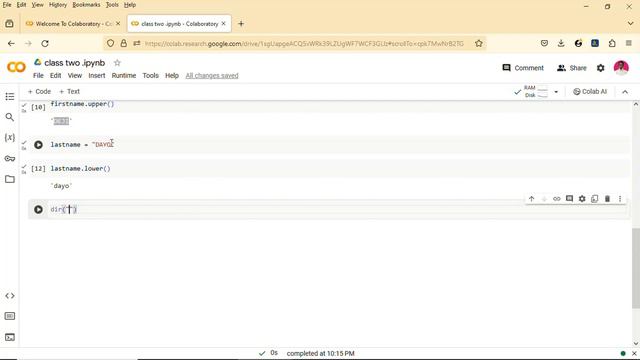Screen dimensions: 640x360
Task: Open Colab settings gear in header
Action: [x=600, y=68]
